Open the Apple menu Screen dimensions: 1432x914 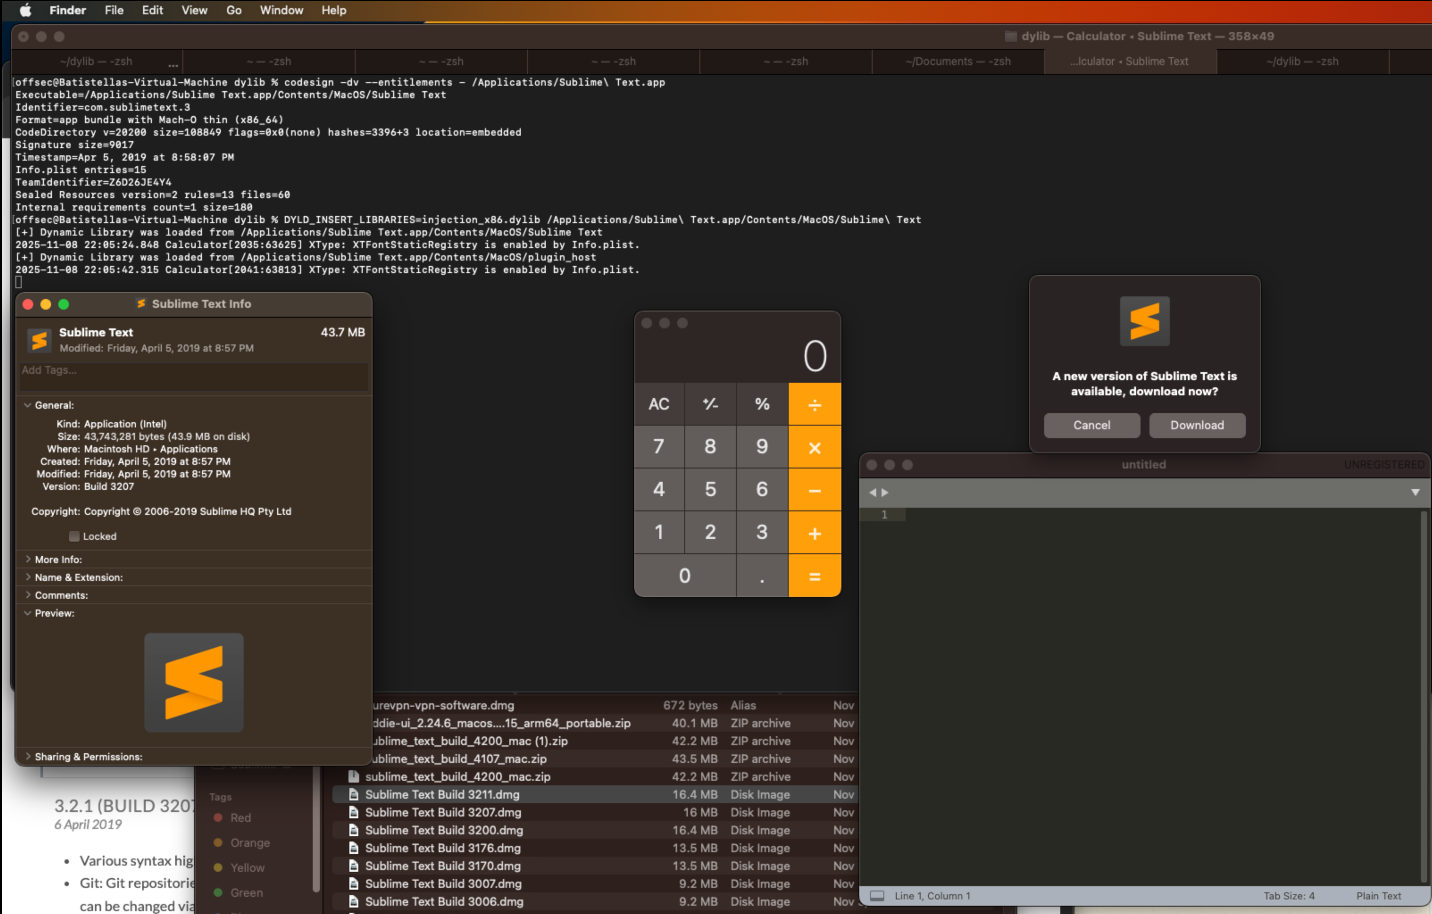(25, 10)
